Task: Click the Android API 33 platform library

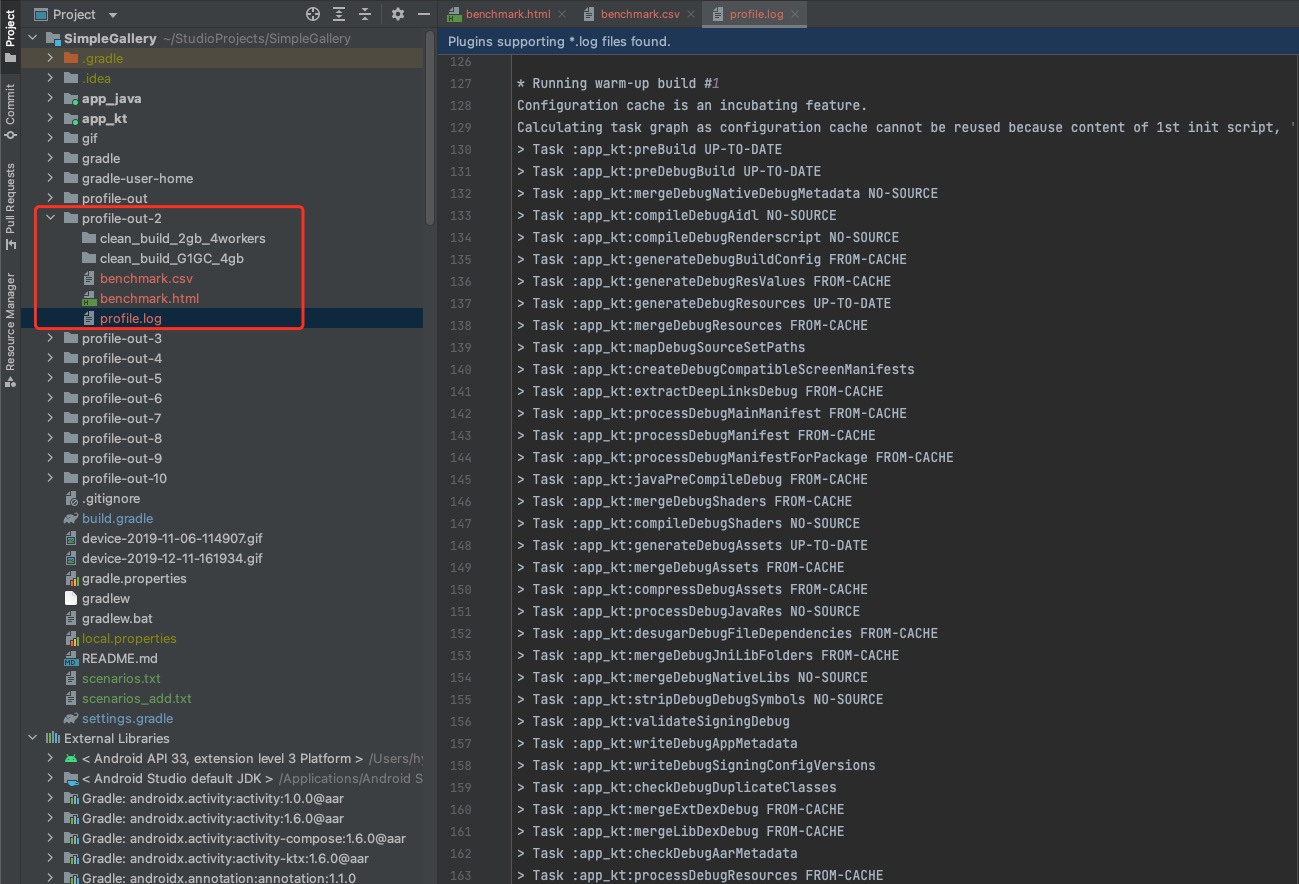Action: tap(222, 758)
